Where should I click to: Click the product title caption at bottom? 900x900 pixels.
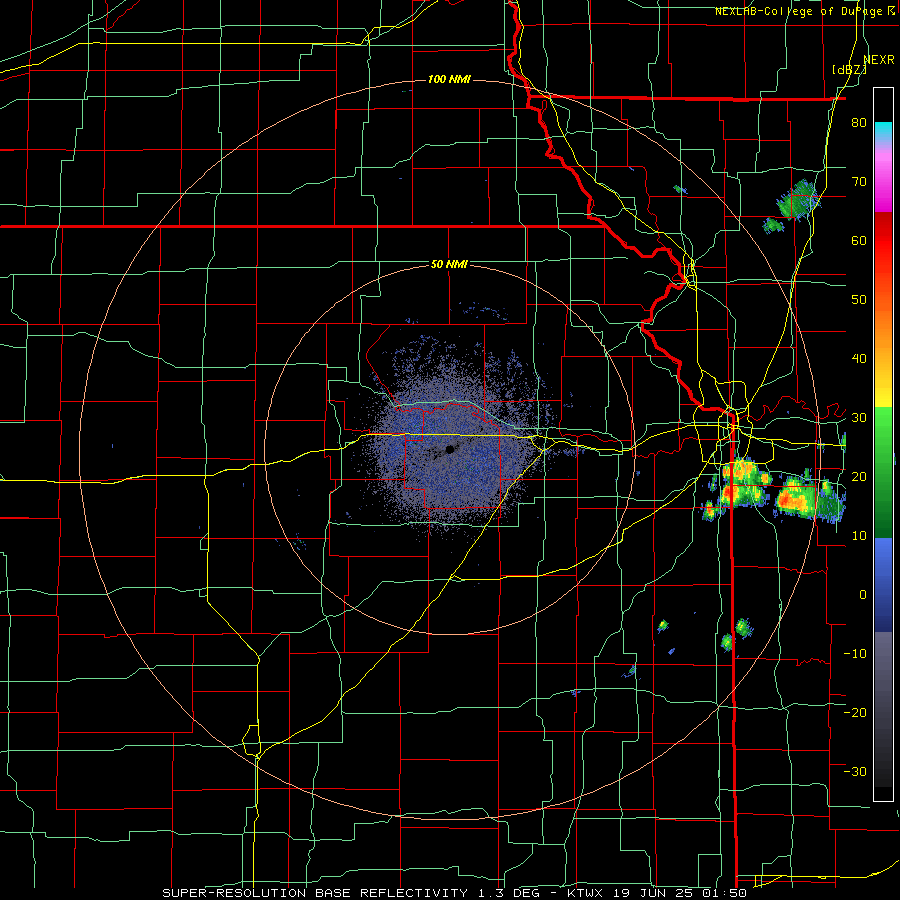[454, 893]
